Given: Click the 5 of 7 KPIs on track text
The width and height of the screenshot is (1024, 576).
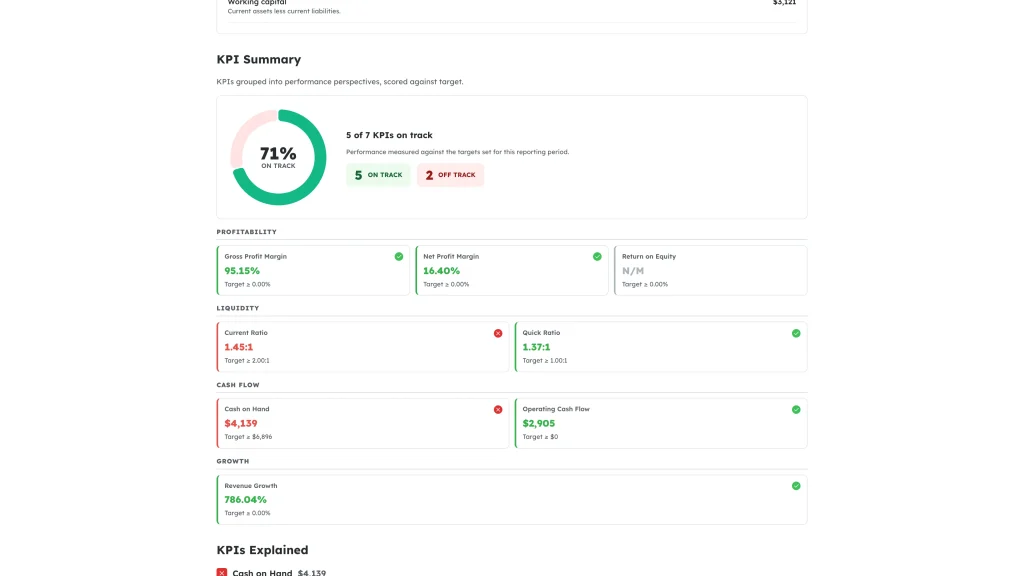Looking at the screenshot, I should click(389, 135).
